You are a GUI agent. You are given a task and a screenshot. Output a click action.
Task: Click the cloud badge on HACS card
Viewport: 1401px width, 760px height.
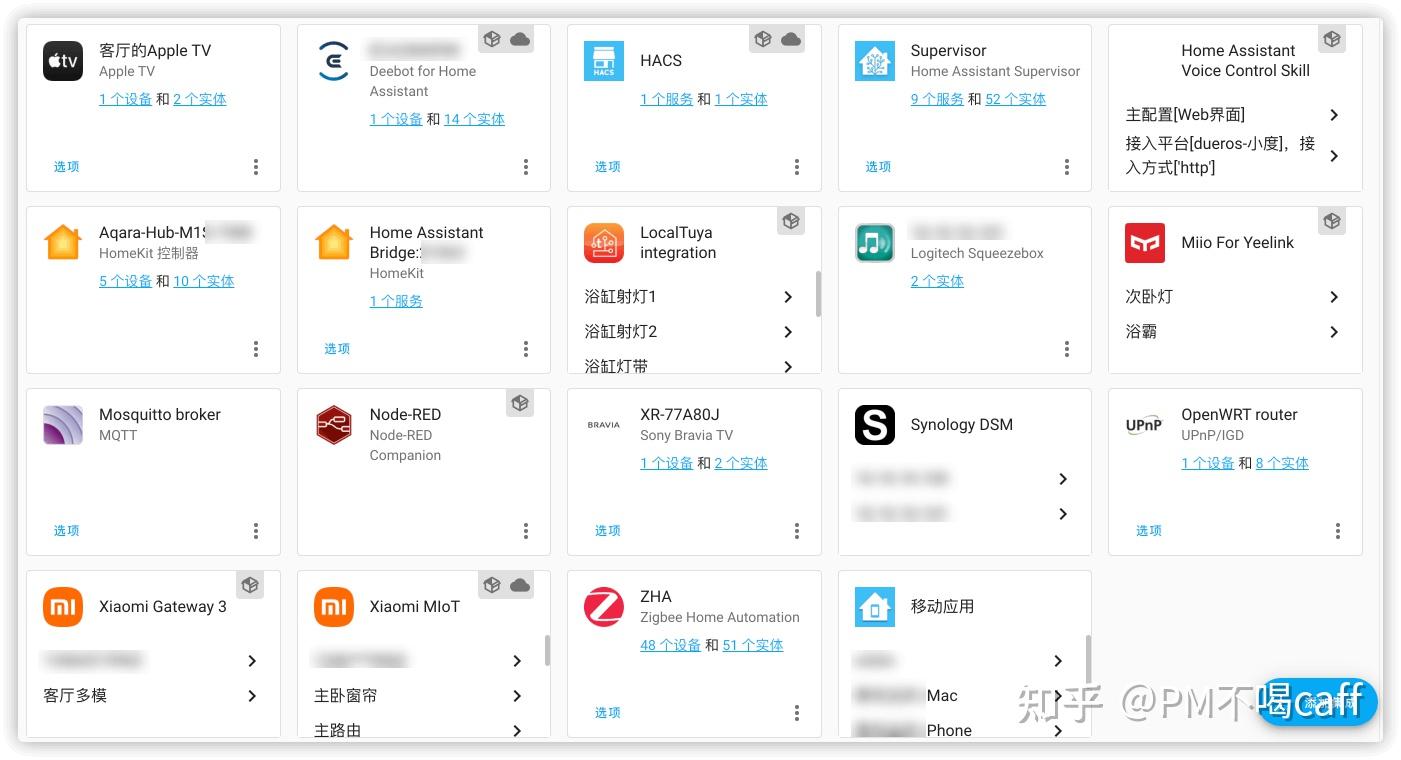coord(791,40)
